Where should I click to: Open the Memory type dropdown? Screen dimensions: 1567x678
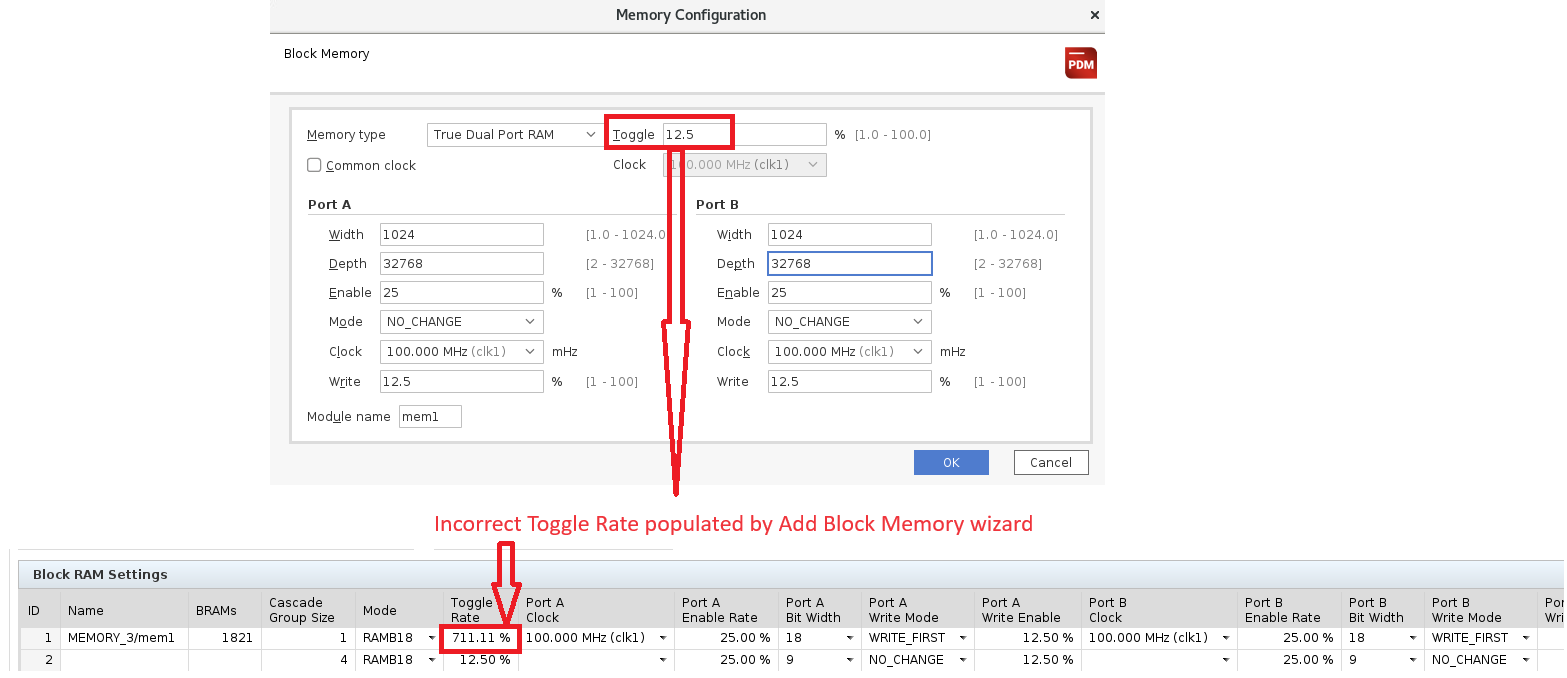click(514, 134)
